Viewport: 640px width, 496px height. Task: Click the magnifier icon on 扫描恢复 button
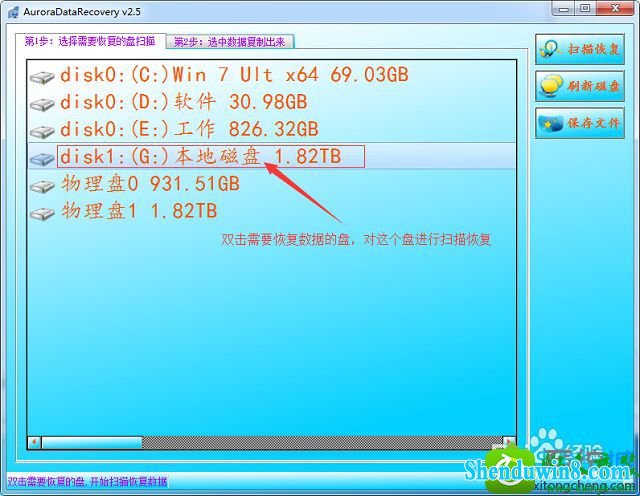550,49
